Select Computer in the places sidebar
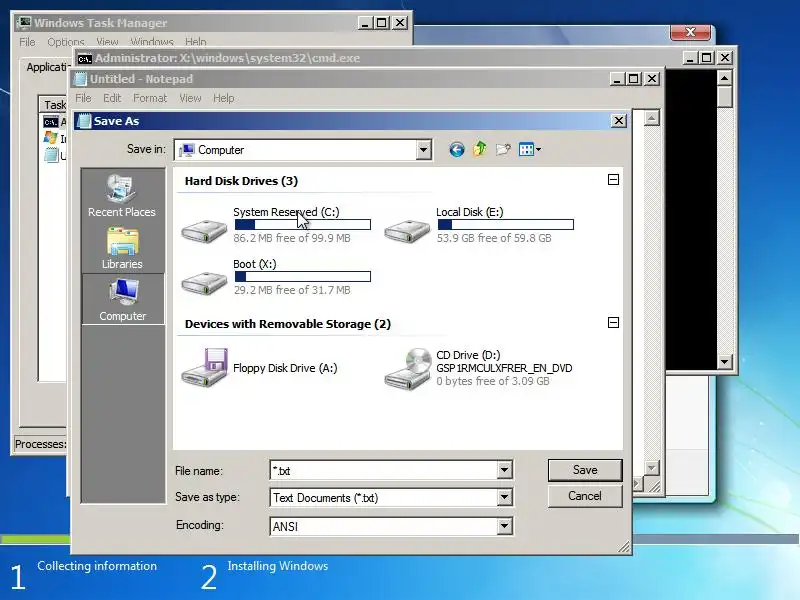 coord(123,299)
